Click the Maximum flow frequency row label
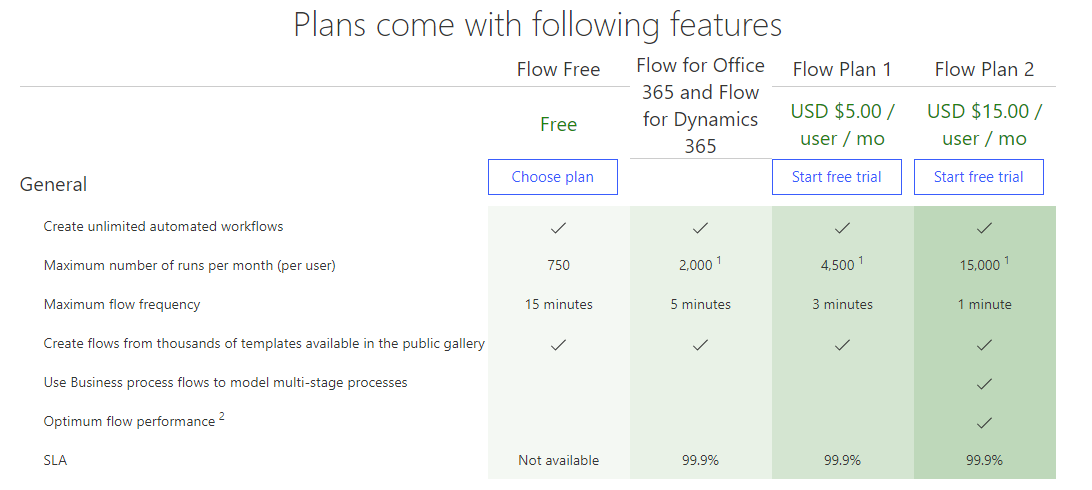 tap(122, 304)
